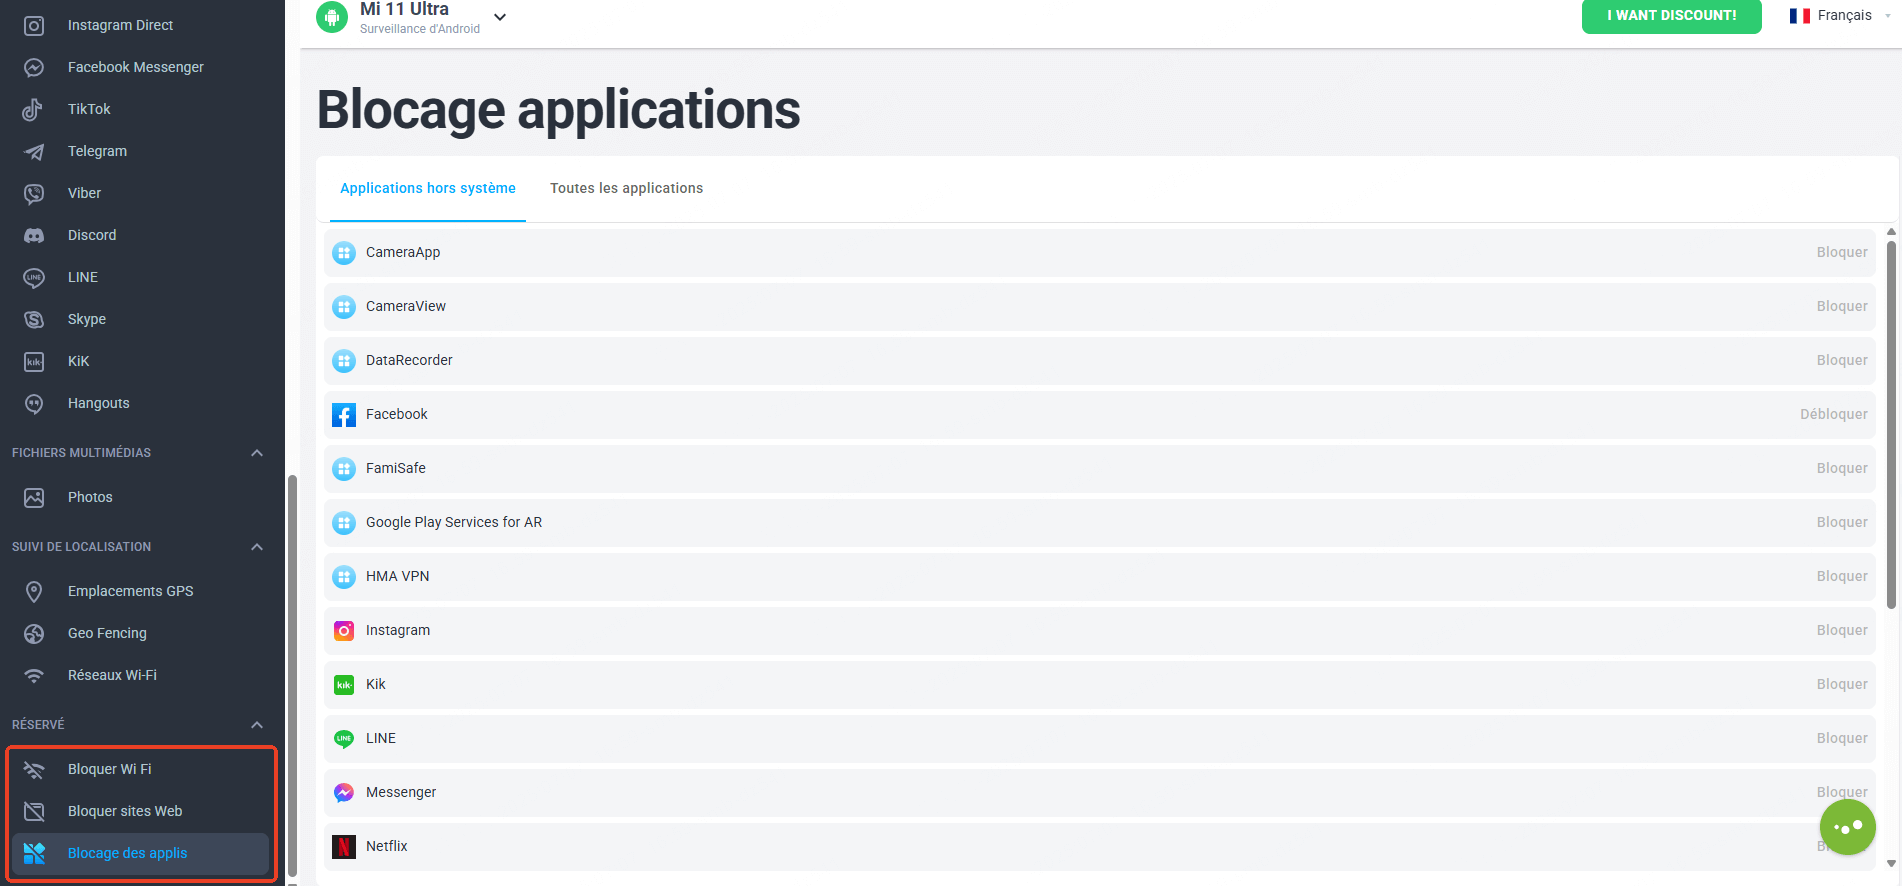
Task: Select the Discord icon in sidebar
Action: [x=34, y=235]
